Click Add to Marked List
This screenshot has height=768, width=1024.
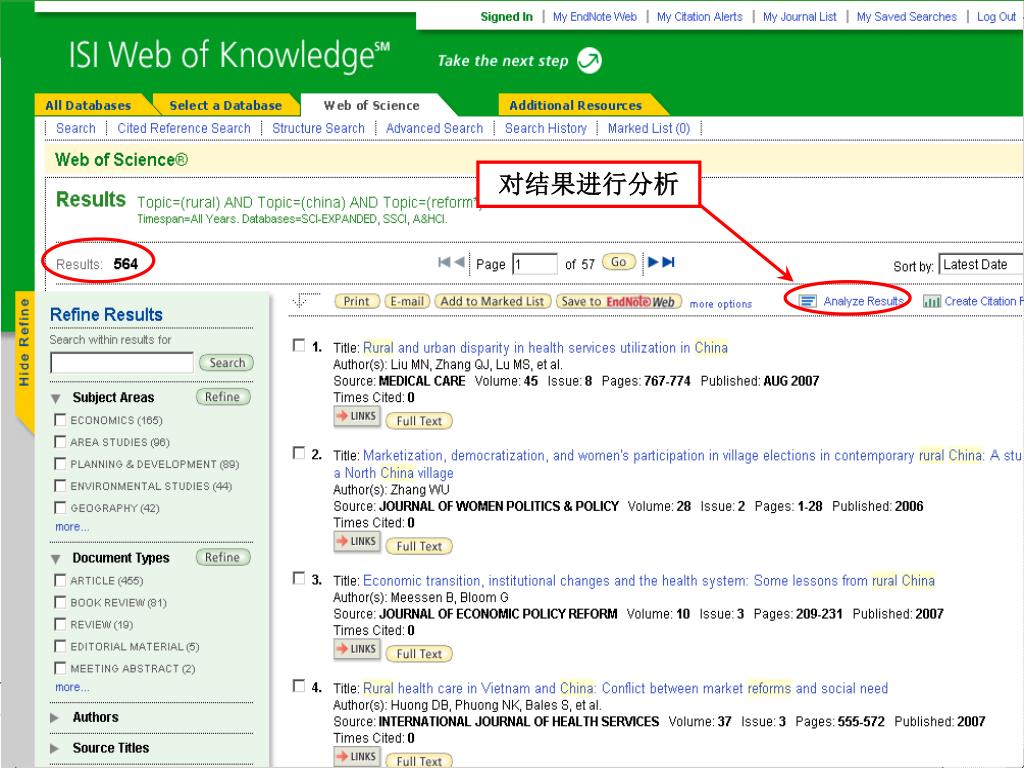coord(492,301)
